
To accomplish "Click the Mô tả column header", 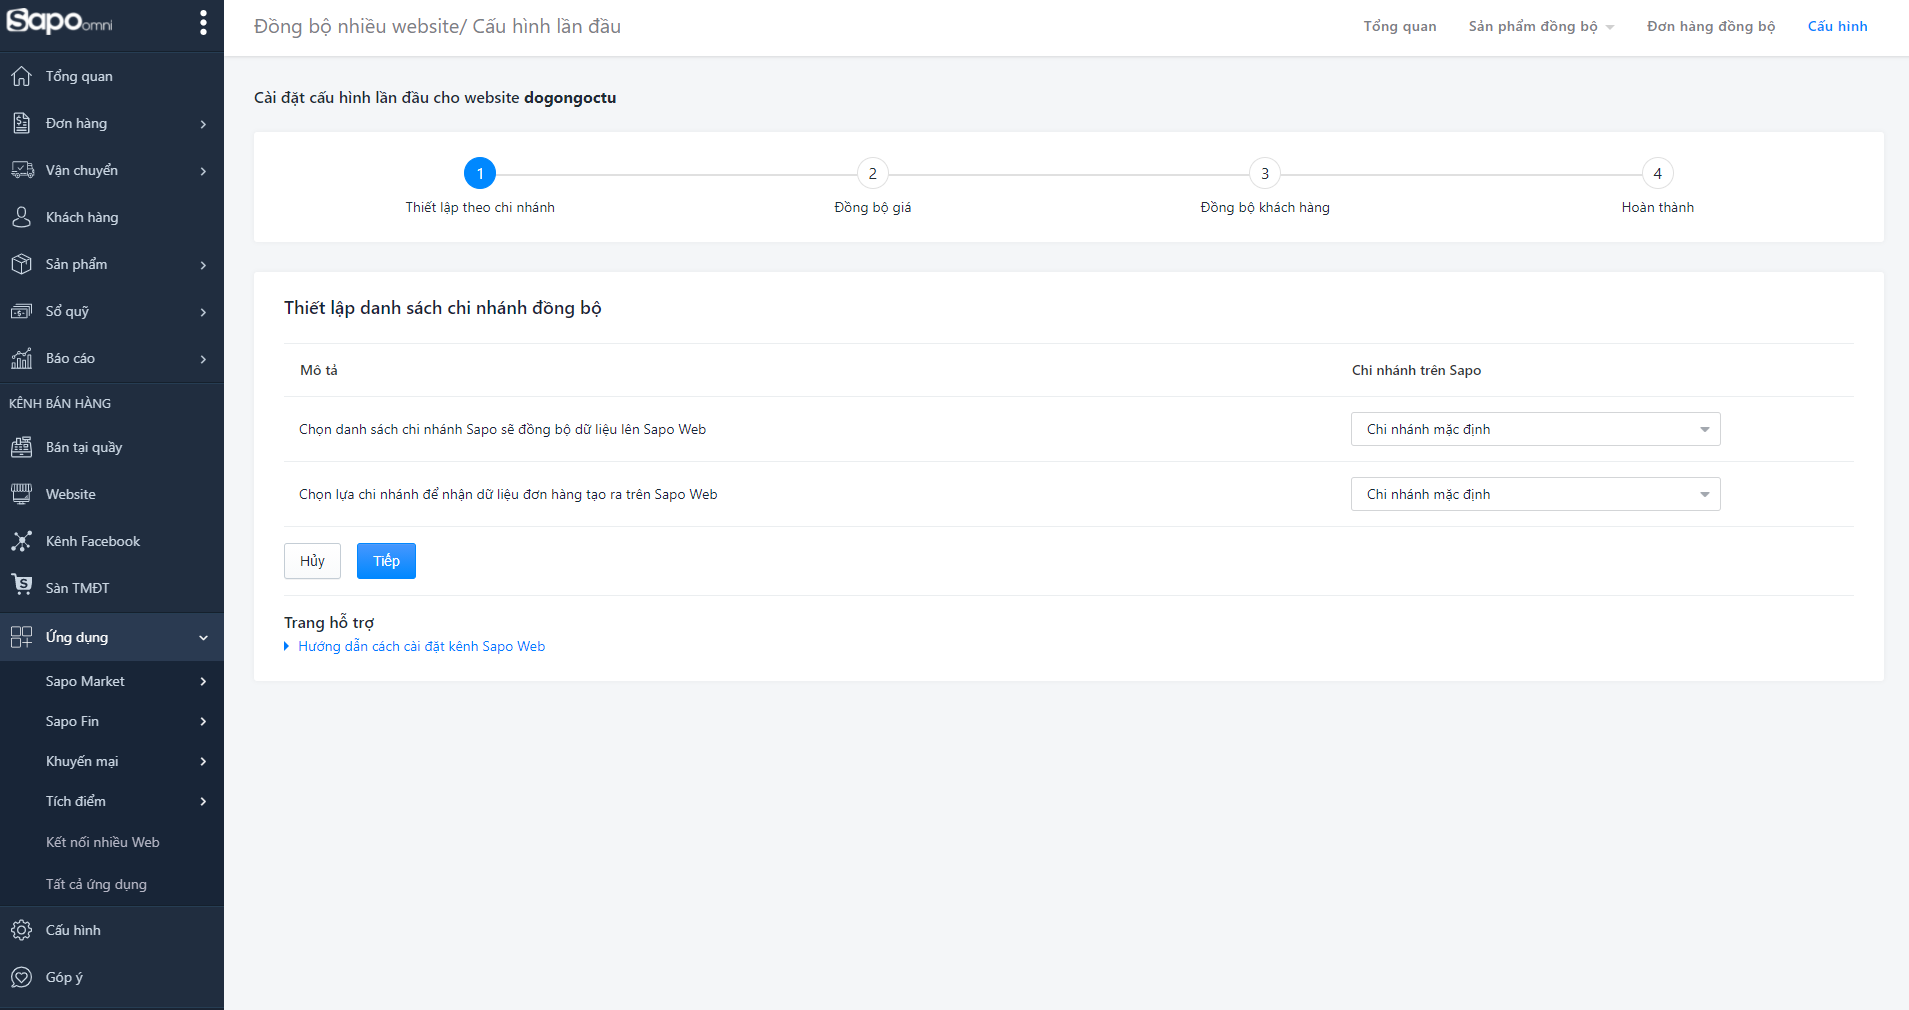I will 319,370.
